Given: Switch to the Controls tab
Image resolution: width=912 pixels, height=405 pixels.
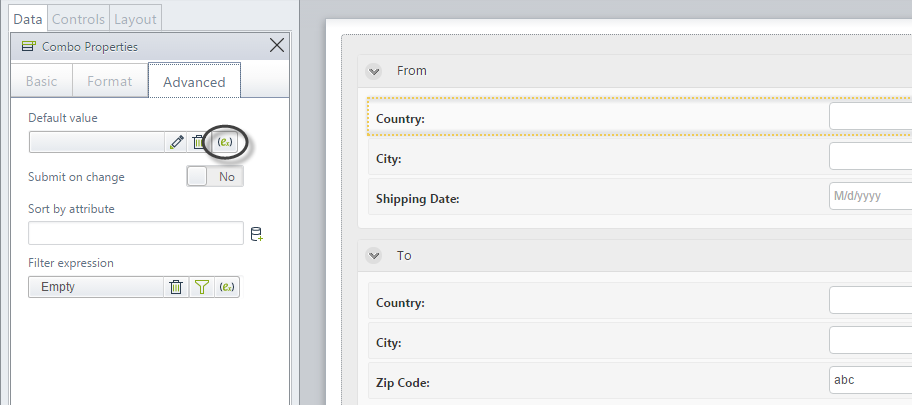Looking at the screenshot, I should pyautogui.click(x=78, y=19).
